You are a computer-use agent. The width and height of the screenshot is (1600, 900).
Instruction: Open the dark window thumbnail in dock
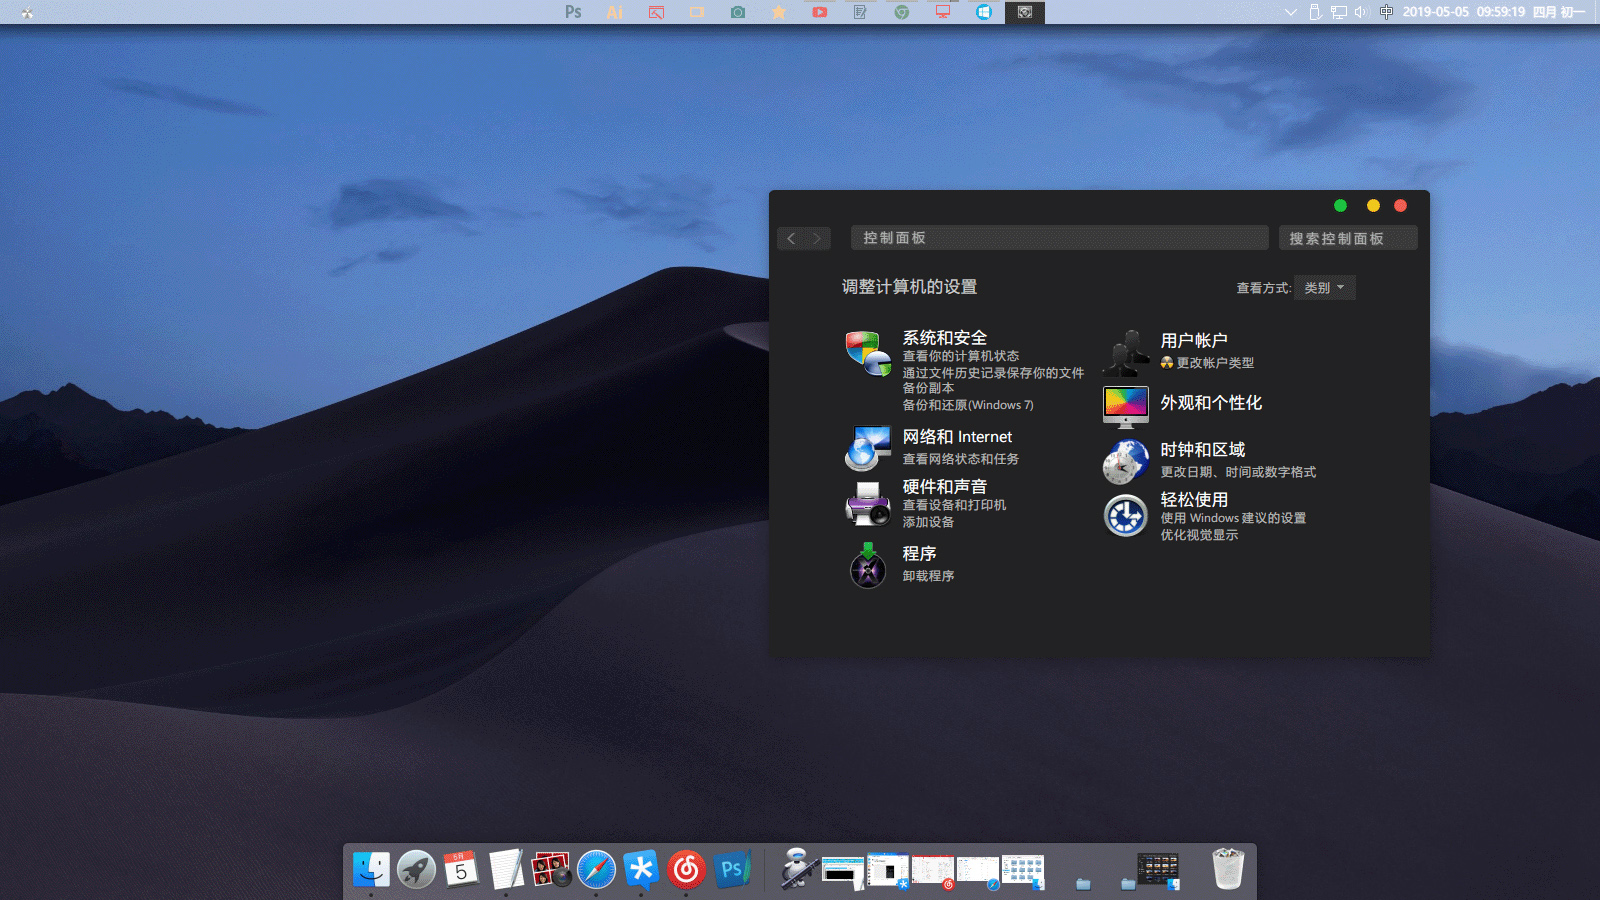pyautogui.click(x=1159, y=870)
